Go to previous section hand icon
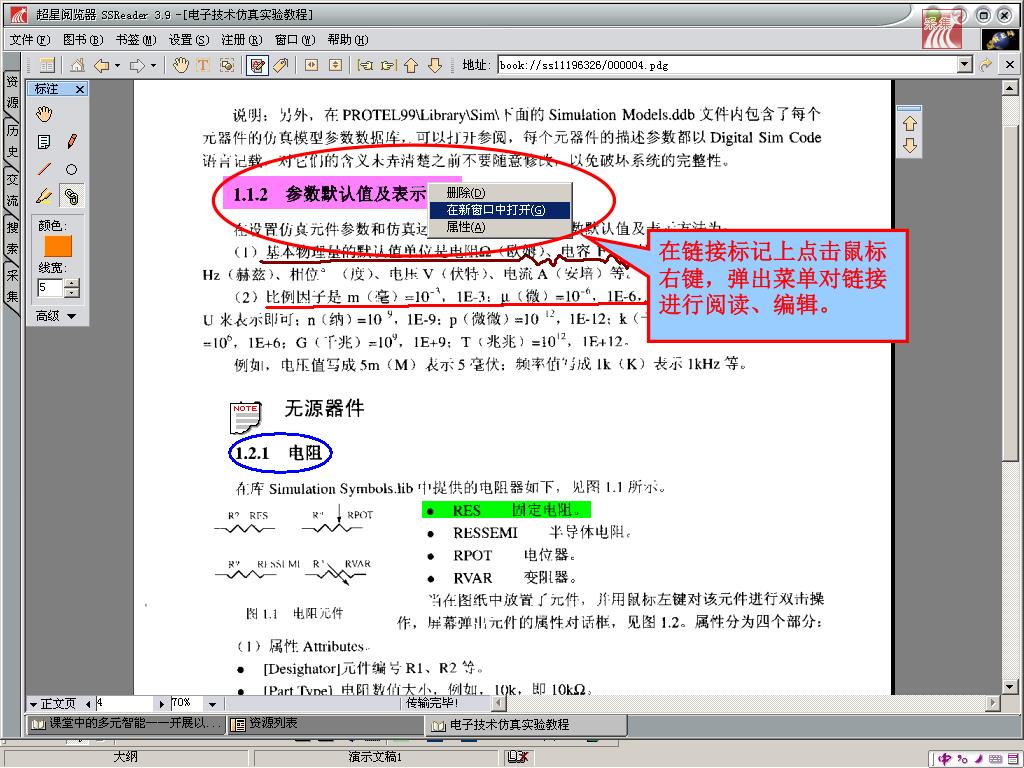Image resolution: width=1024 pixels, height=768 pixels. (x=365, y=65)
